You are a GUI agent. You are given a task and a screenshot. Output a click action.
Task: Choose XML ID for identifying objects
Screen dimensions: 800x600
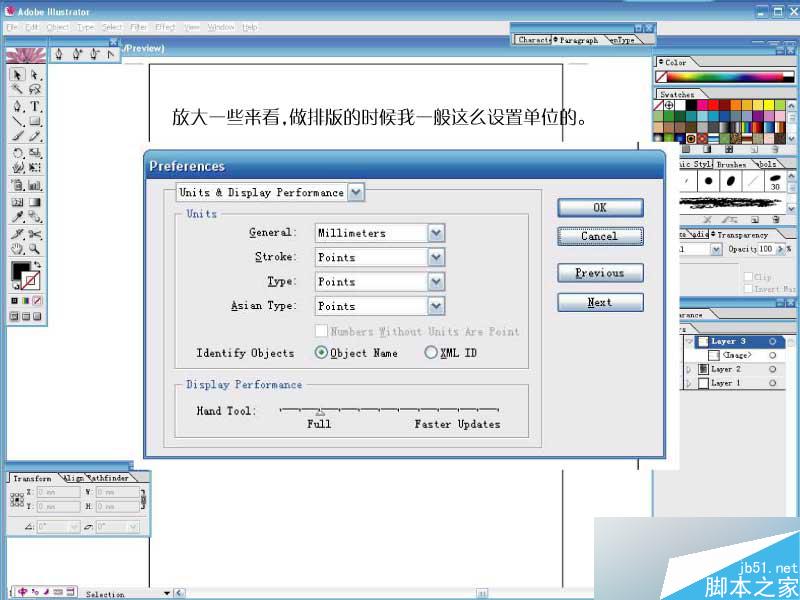[431, 352]
